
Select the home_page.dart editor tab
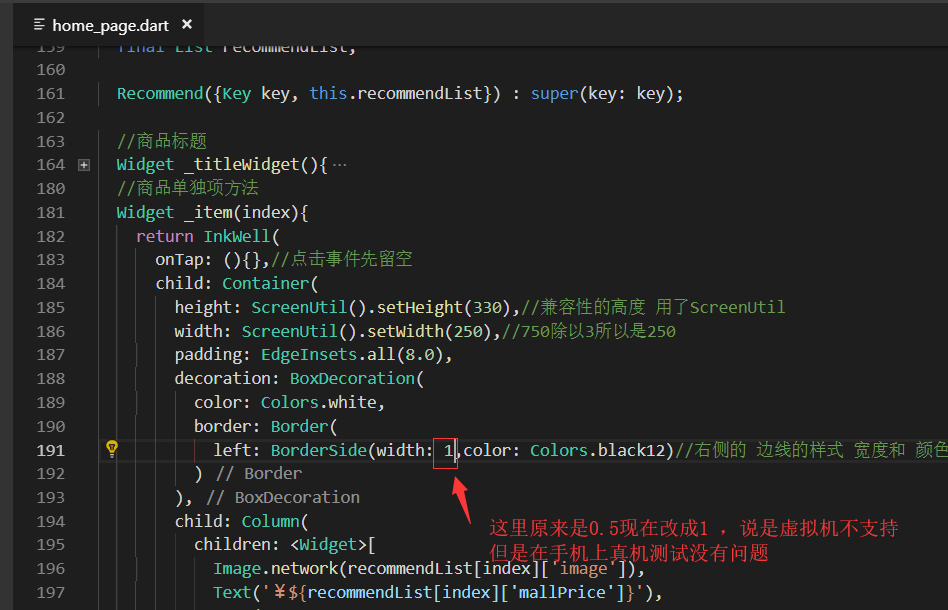coord(109,25)
